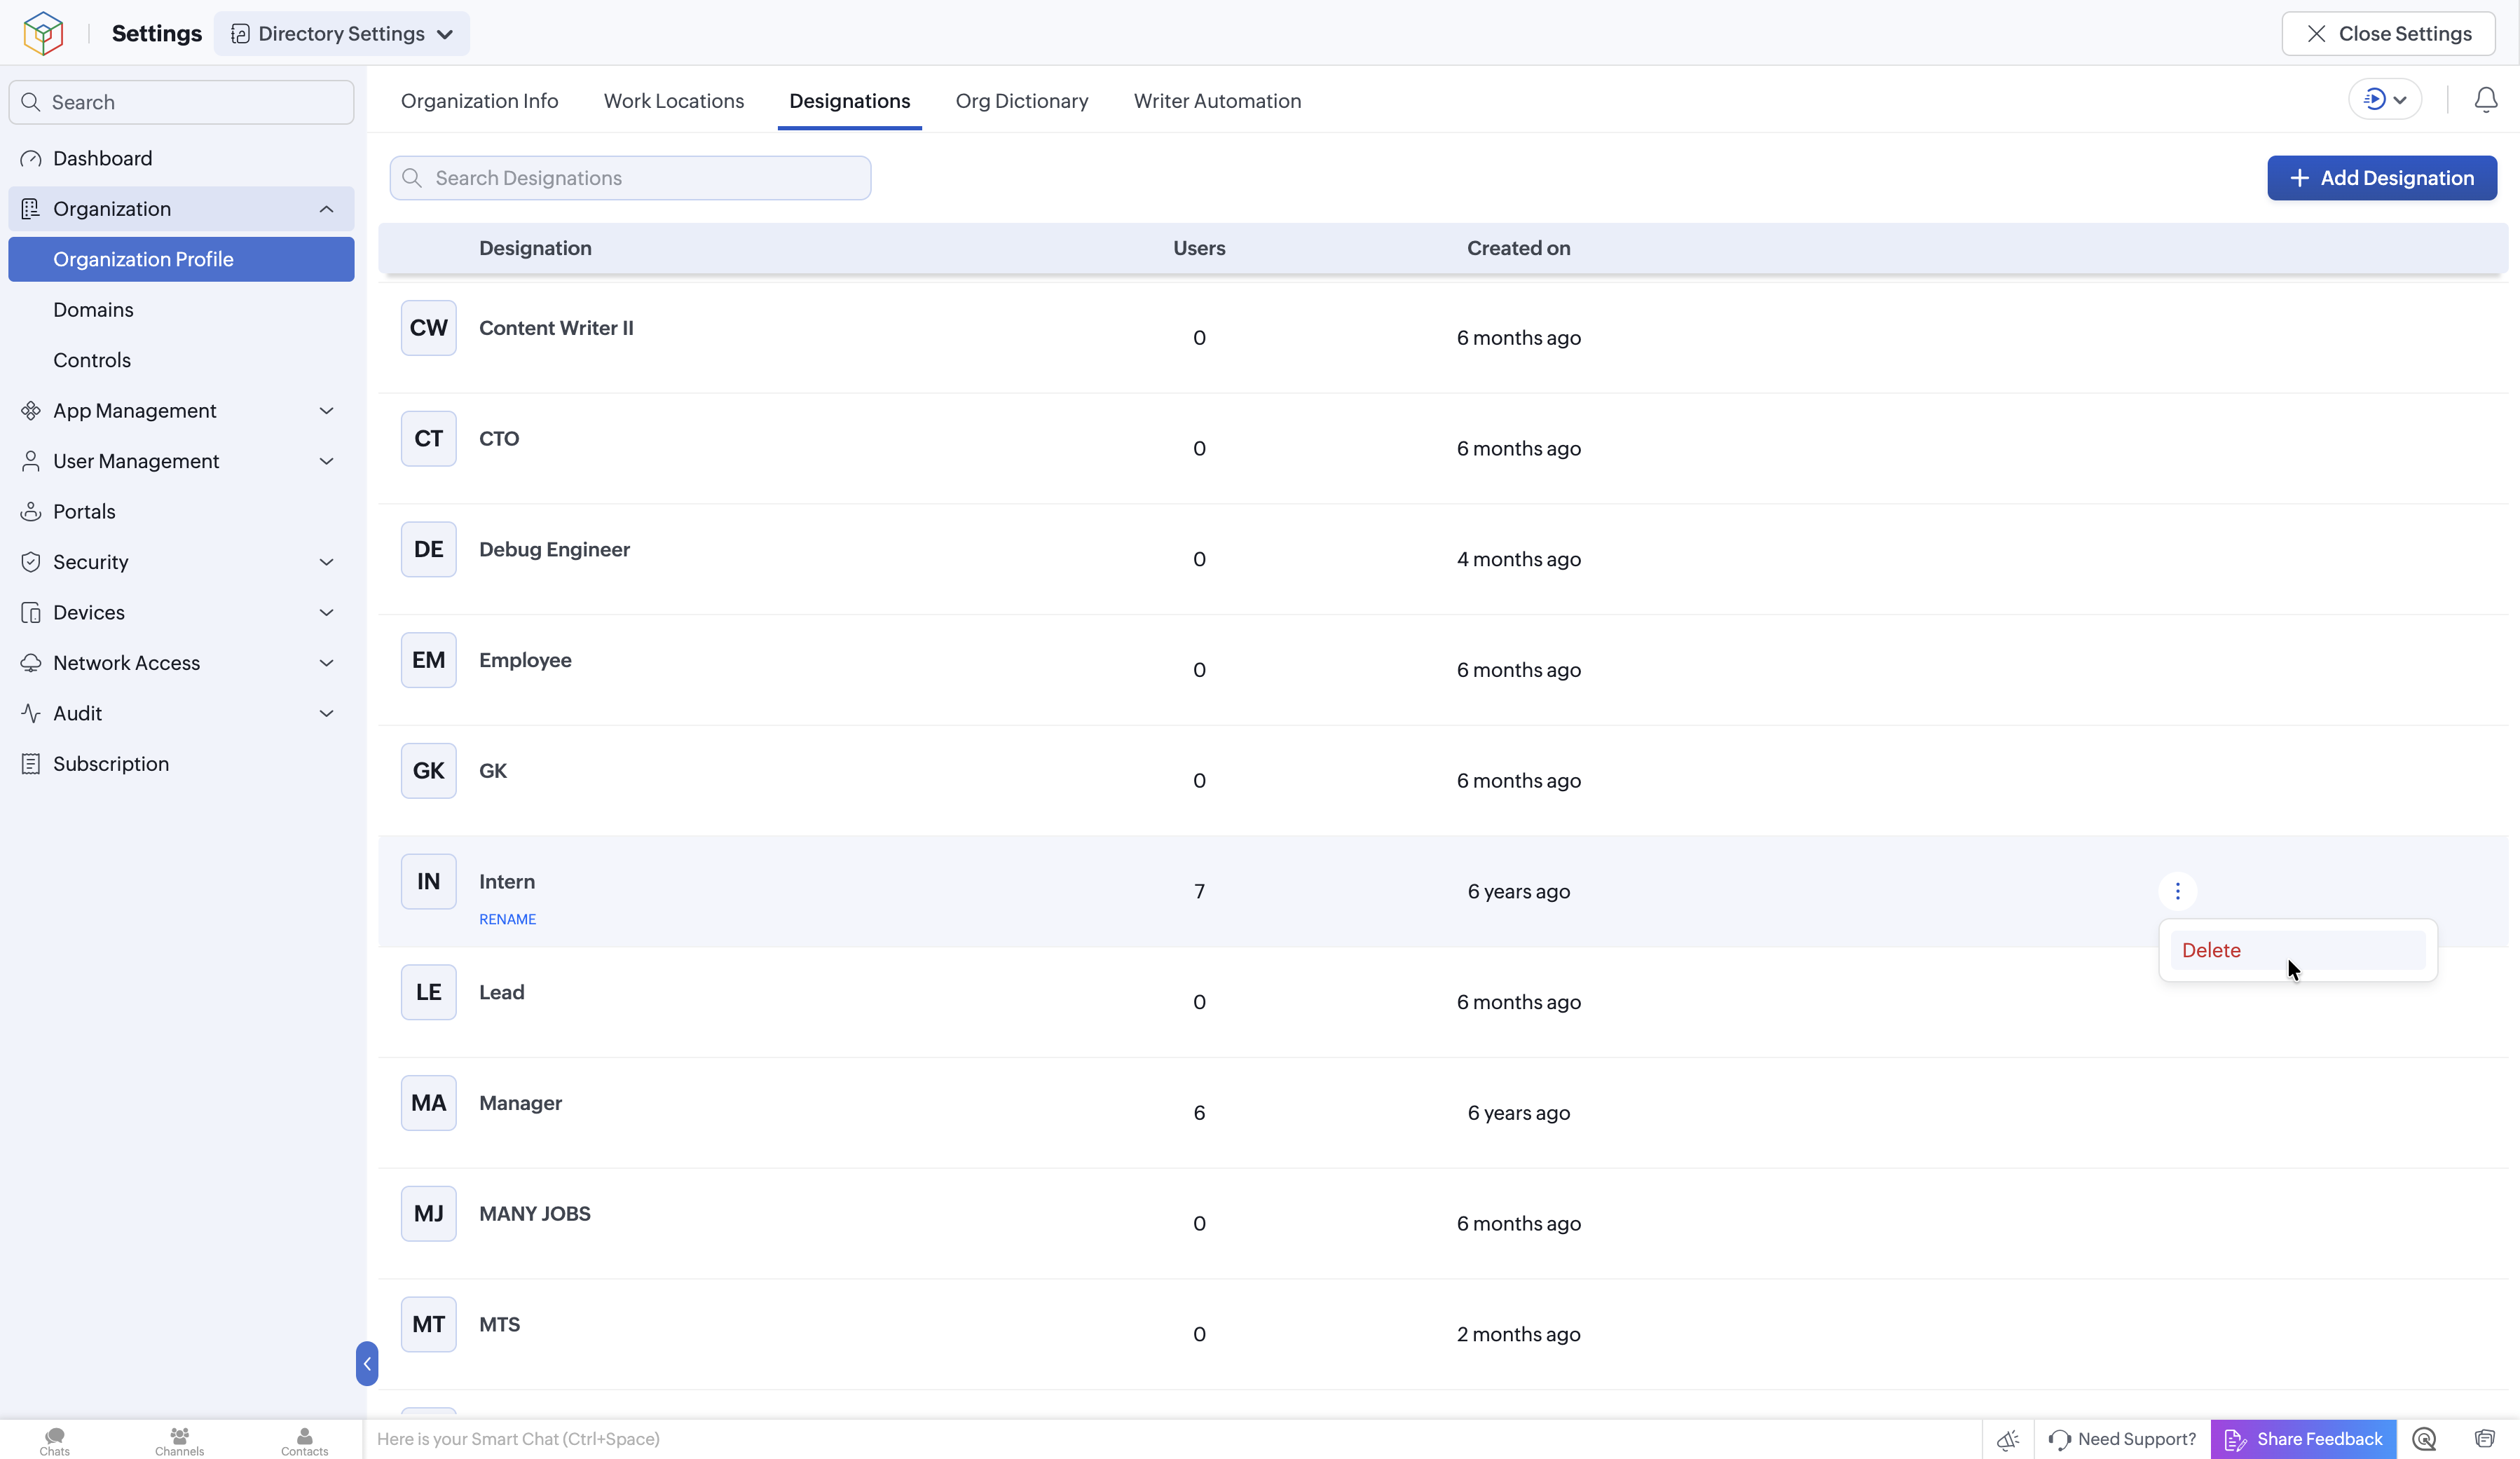Click the Users column header
The height and width of the screenshot is (1459, 2520).
tap(1199, 248)
